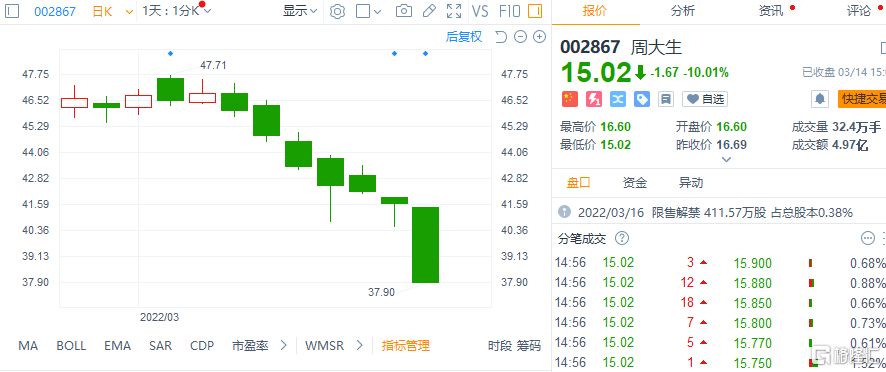Select the 资金 tab
886x372 pixels.
tap(635, 183)
